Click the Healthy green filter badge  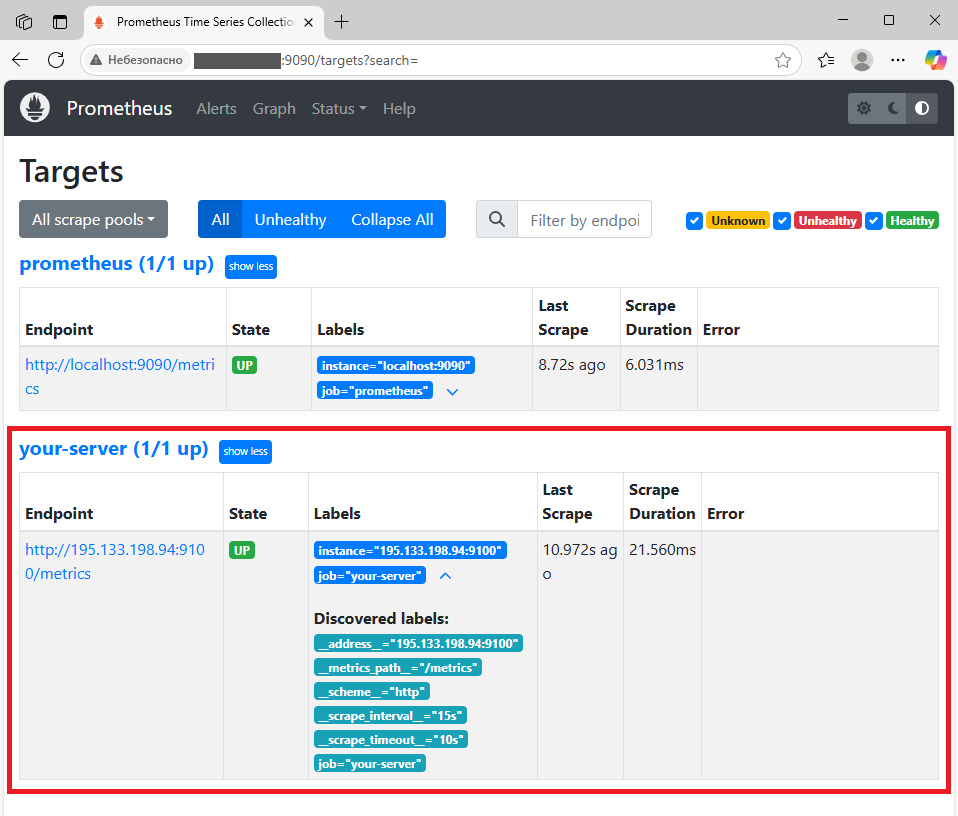point(912,220)
